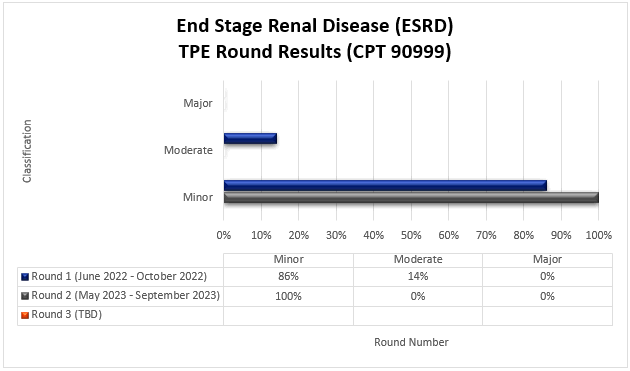Click the orange Round 3 legend swatch
The image size is (630, 371).
(x=25, y=315)
